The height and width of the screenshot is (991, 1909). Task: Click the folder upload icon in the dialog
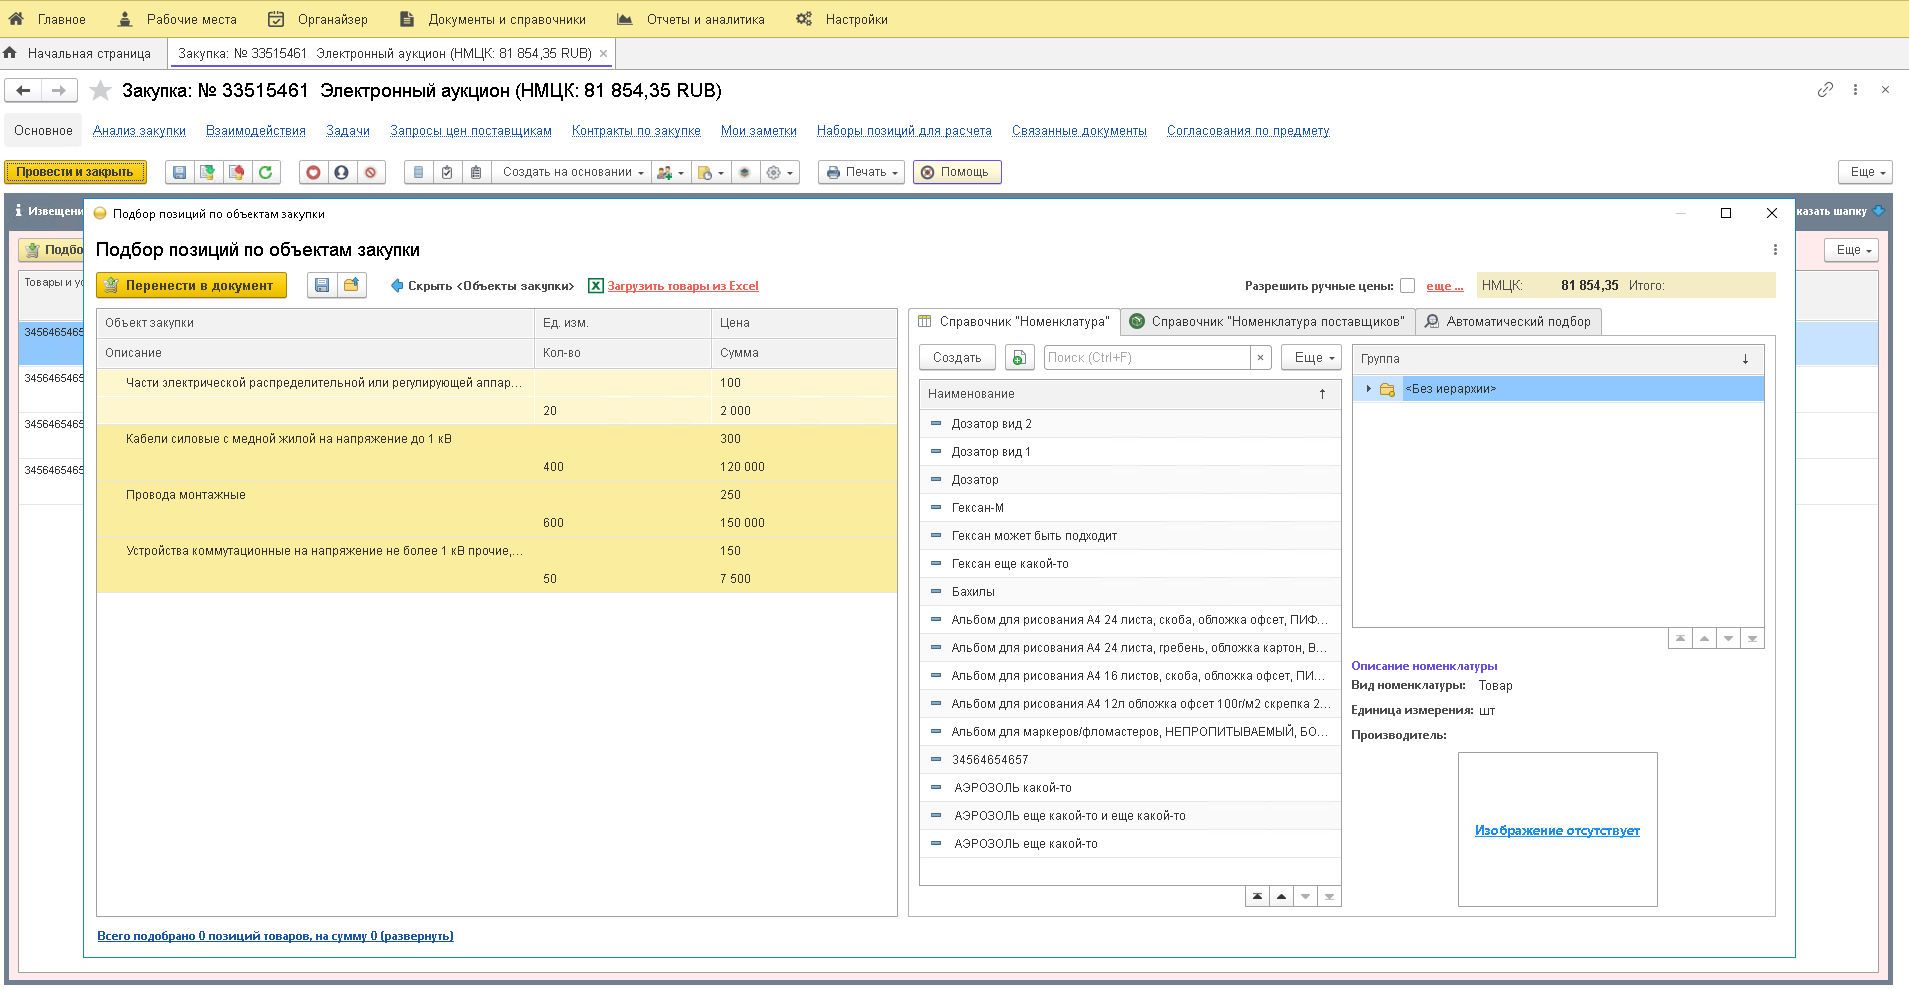[x=351, y=286]
